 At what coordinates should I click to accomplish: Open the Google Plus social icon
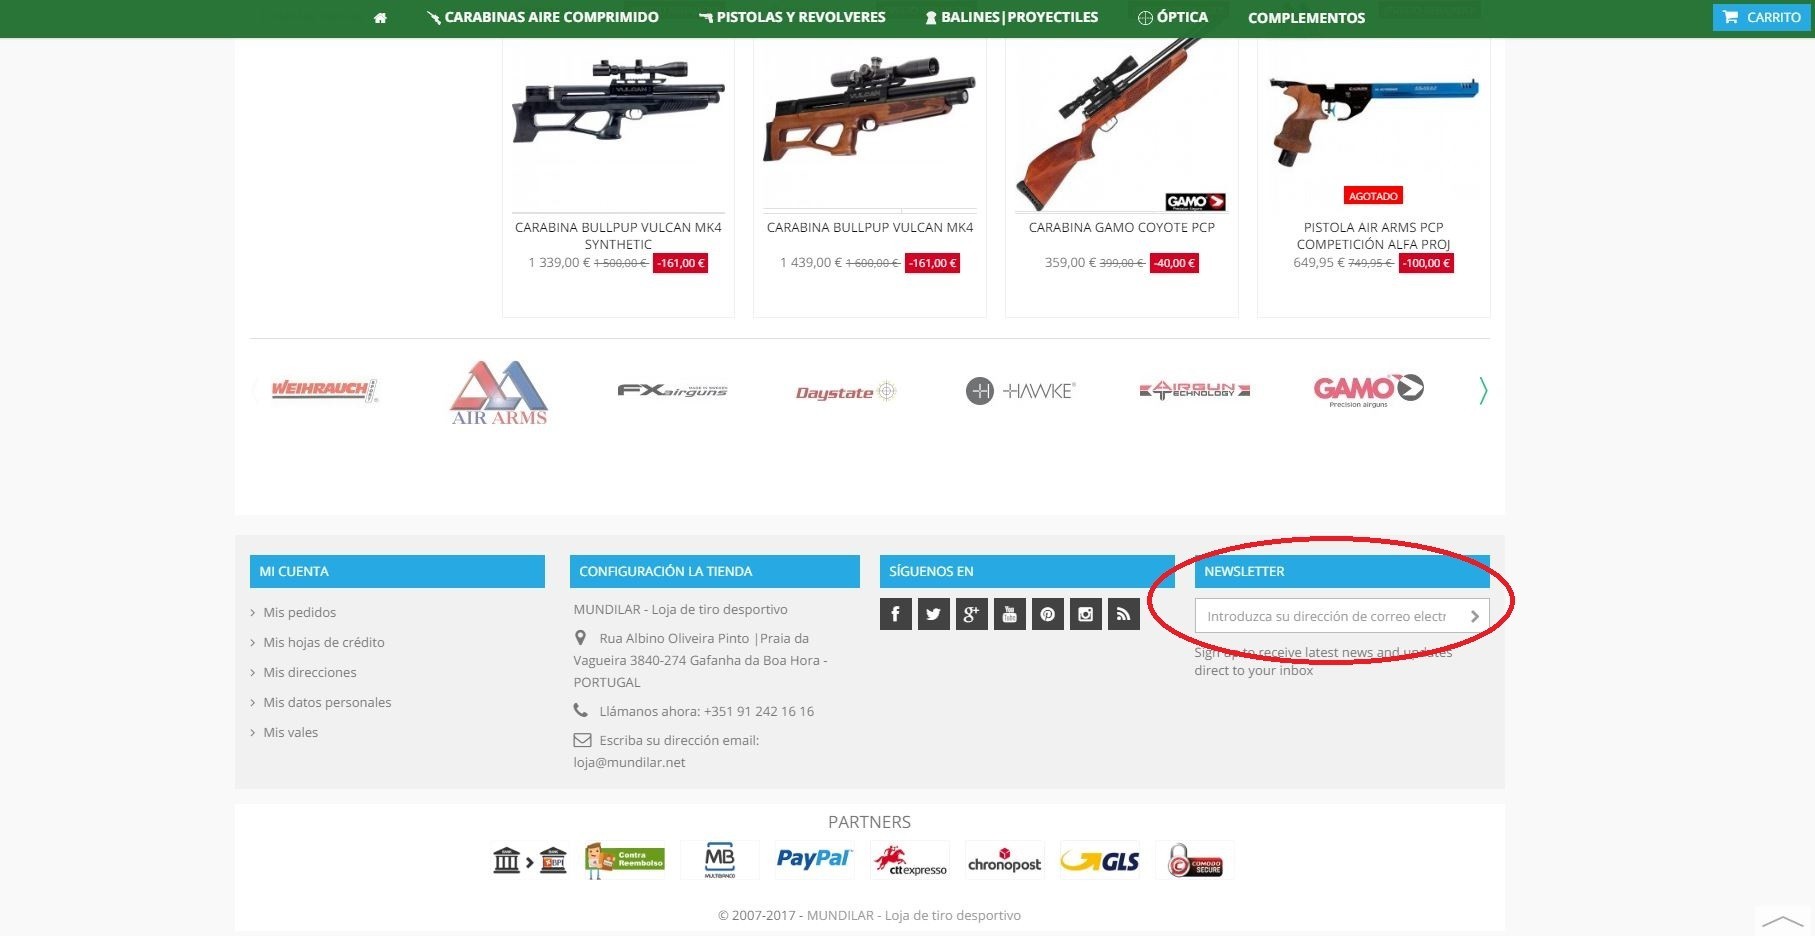971,614
